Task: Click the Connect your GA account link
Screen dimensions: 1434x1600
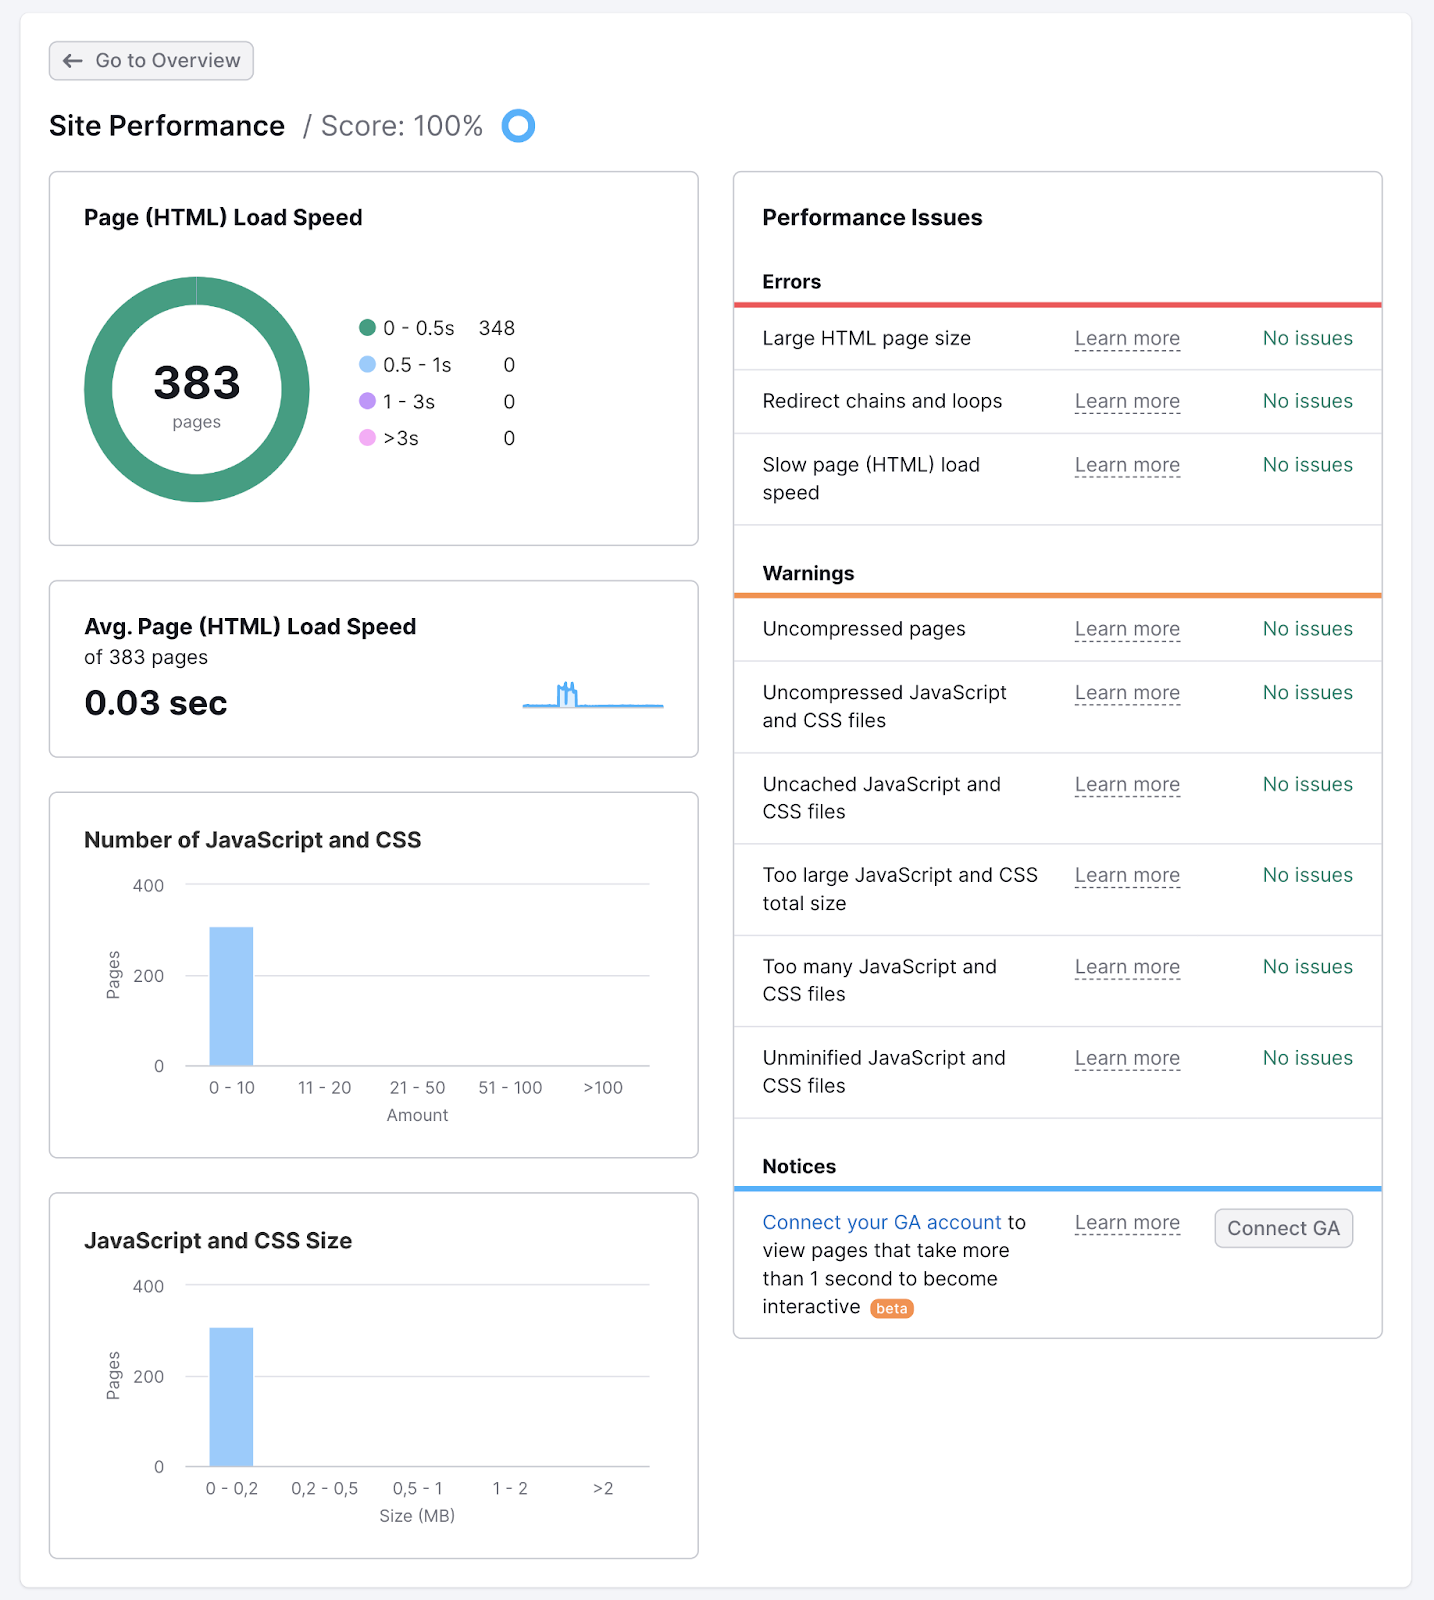Action: [881, 1223]
